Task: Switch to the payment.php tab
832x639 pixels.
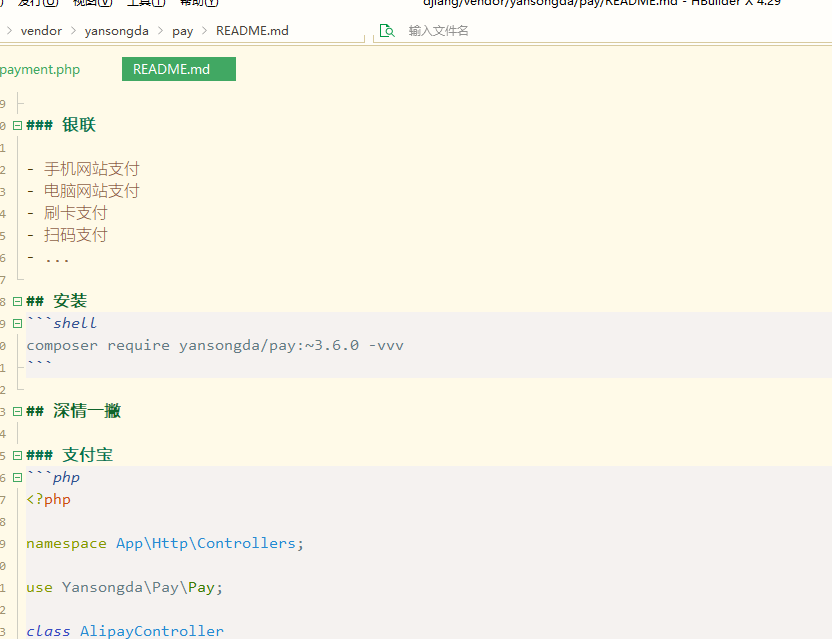Action: pyautogui.click(x=40, y=70)
